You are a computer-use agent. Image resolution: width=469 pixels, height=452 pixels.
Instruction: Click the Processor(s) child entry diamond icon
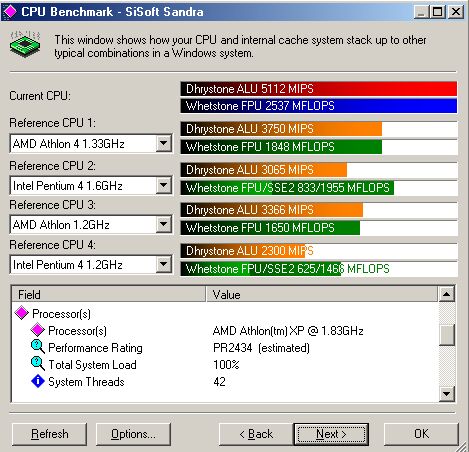[37, 330]
